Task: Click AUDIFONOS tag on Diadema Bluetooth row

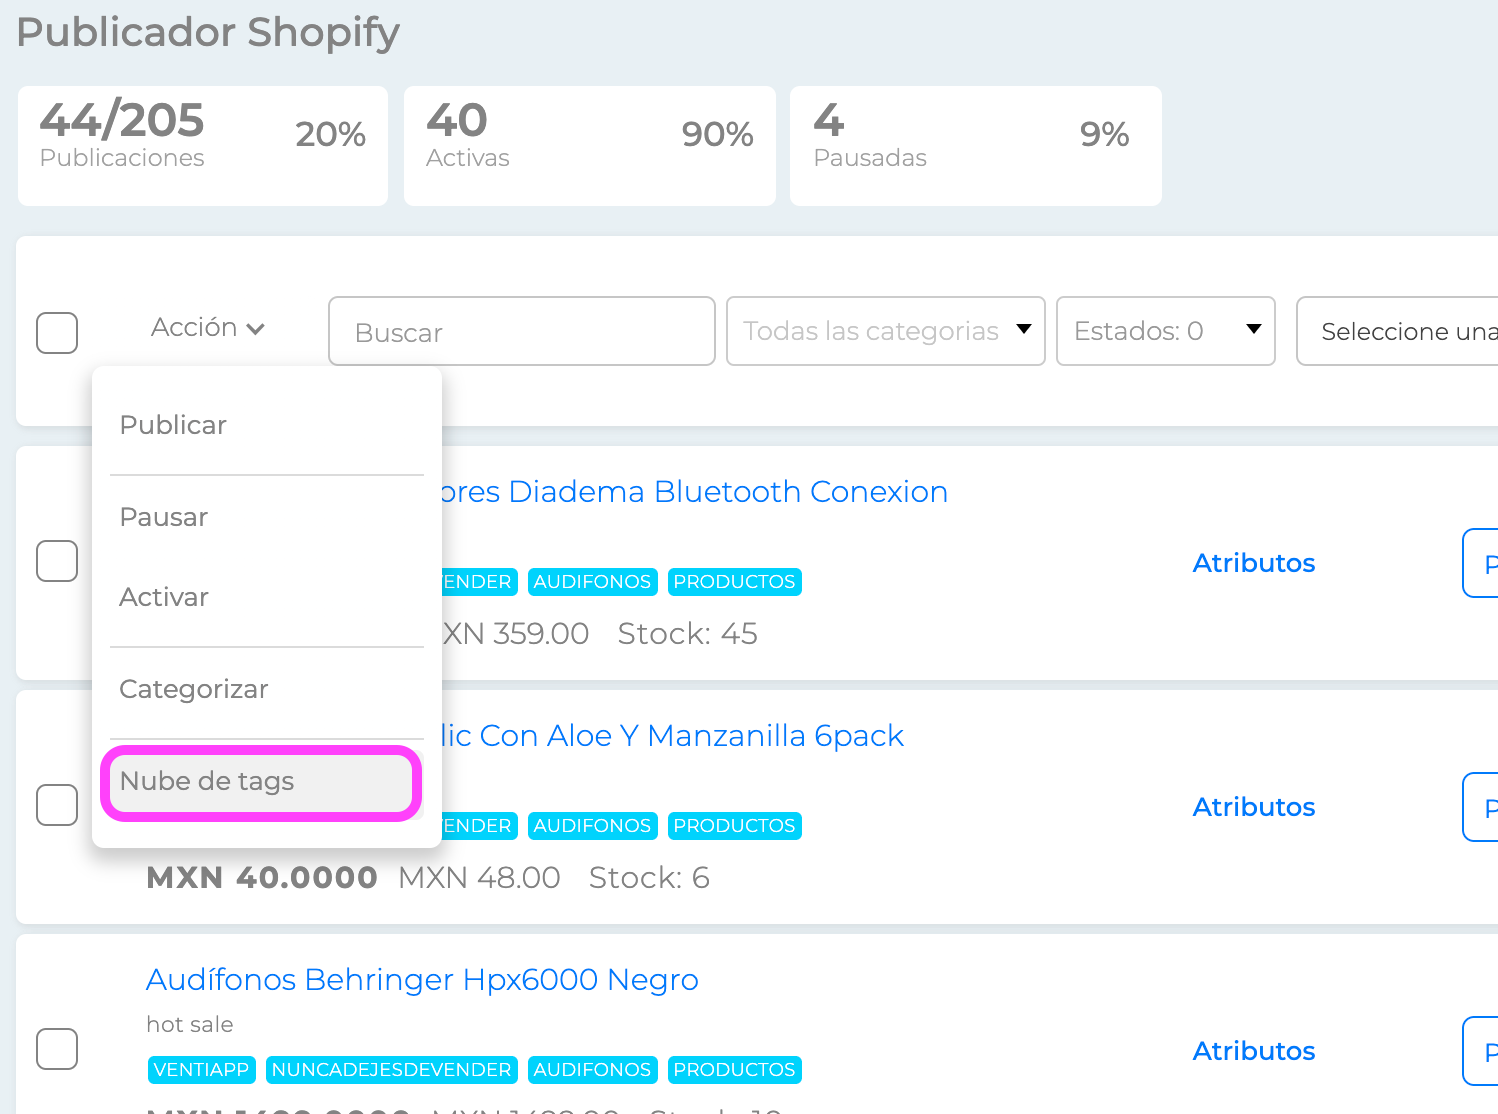Action: coord(592,582)
